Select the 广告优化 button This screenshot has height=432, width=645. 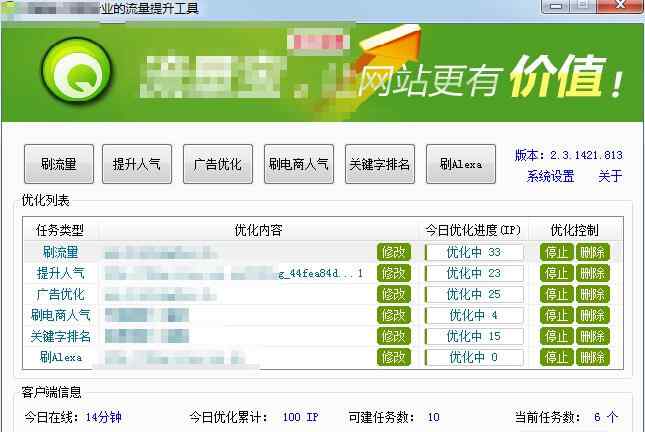[217, 164]
